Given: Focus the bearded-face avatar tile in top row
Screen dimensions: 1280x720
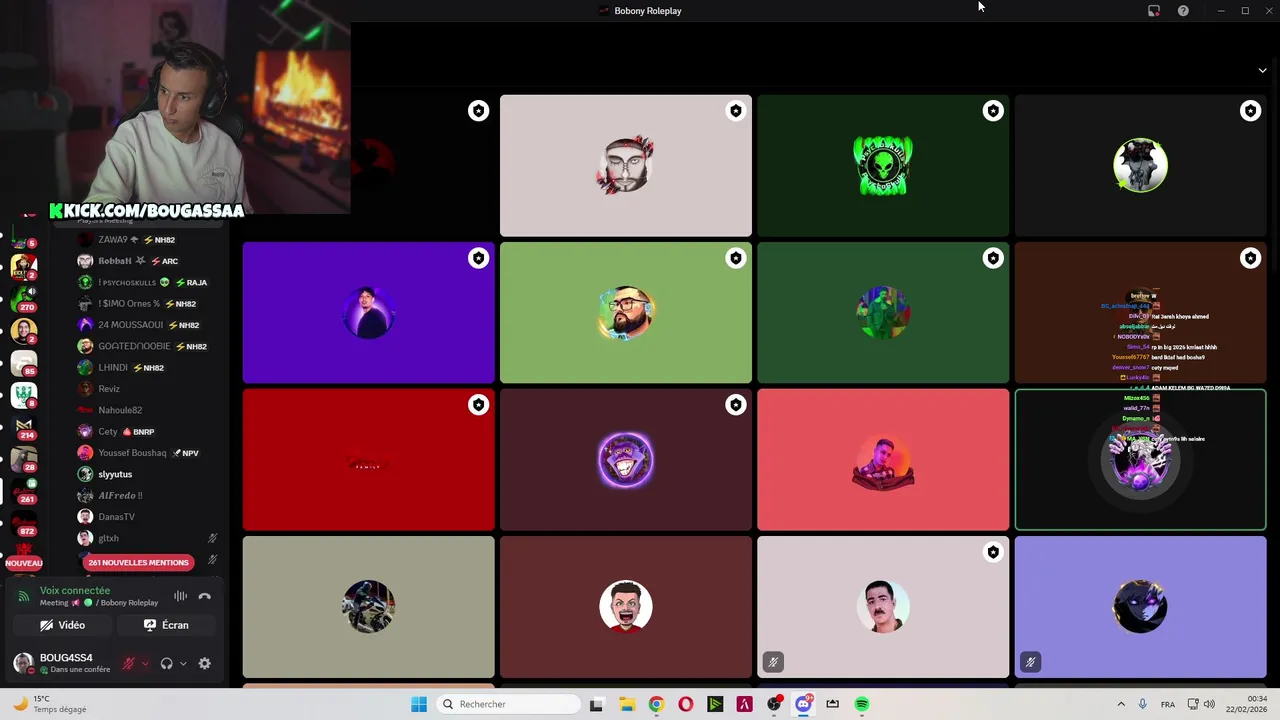Looking at the screenshot, I should (x=626, y=166).
